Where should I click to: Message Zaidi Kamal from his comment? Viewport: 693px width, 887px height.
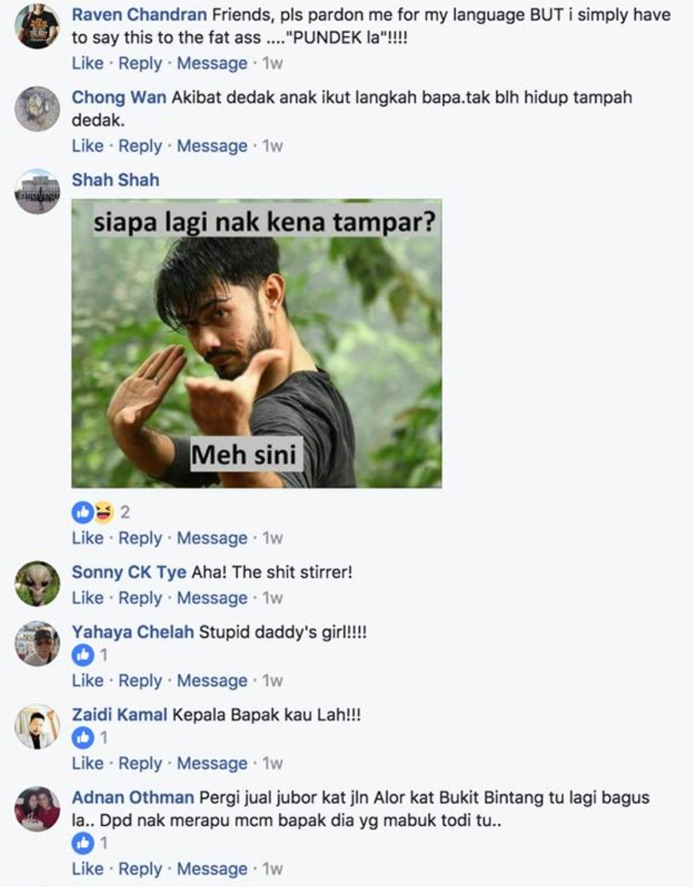coord(212,763)
